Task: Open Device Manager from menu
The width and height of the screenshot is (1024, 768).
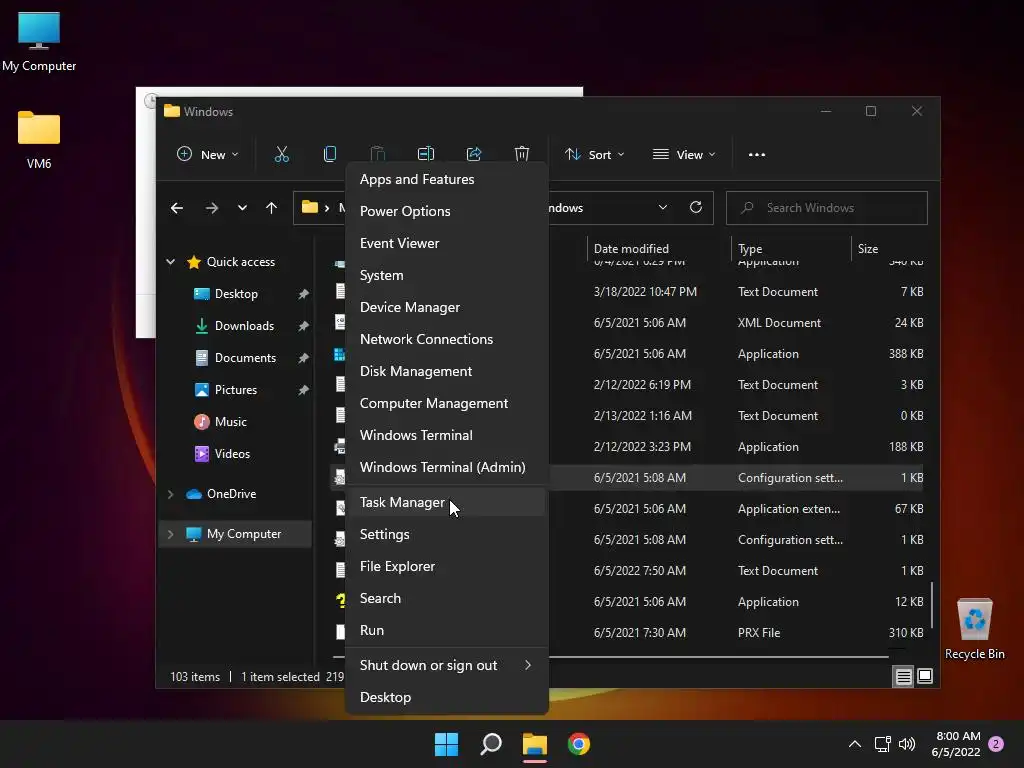Action: pyautogui.click(x=446, y=308)
